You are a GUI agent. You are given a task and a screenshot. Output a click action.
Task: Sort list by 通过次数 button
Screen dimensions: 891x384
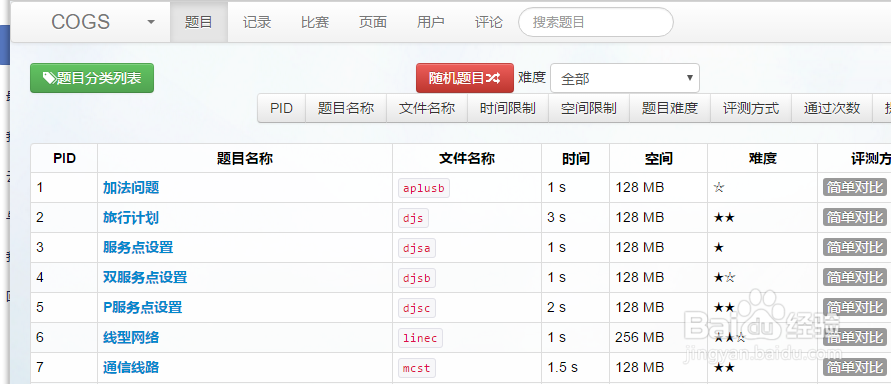[832, 108]
